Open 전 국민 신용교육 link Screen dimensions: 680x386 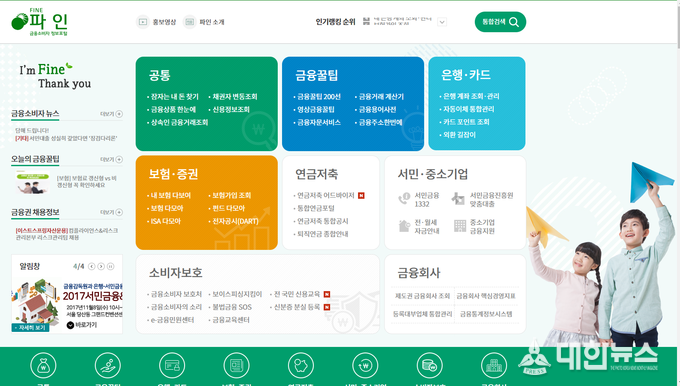[296, 294]
